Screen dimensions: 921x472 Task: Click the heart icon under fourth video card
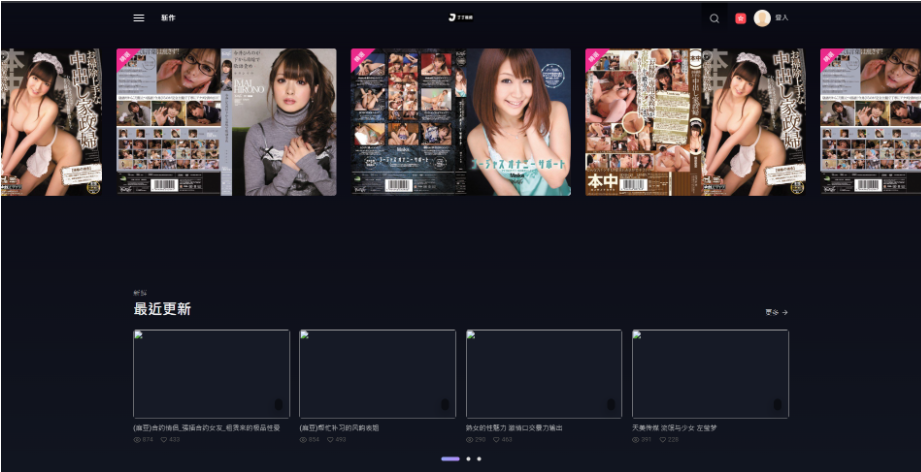[662, 439]
